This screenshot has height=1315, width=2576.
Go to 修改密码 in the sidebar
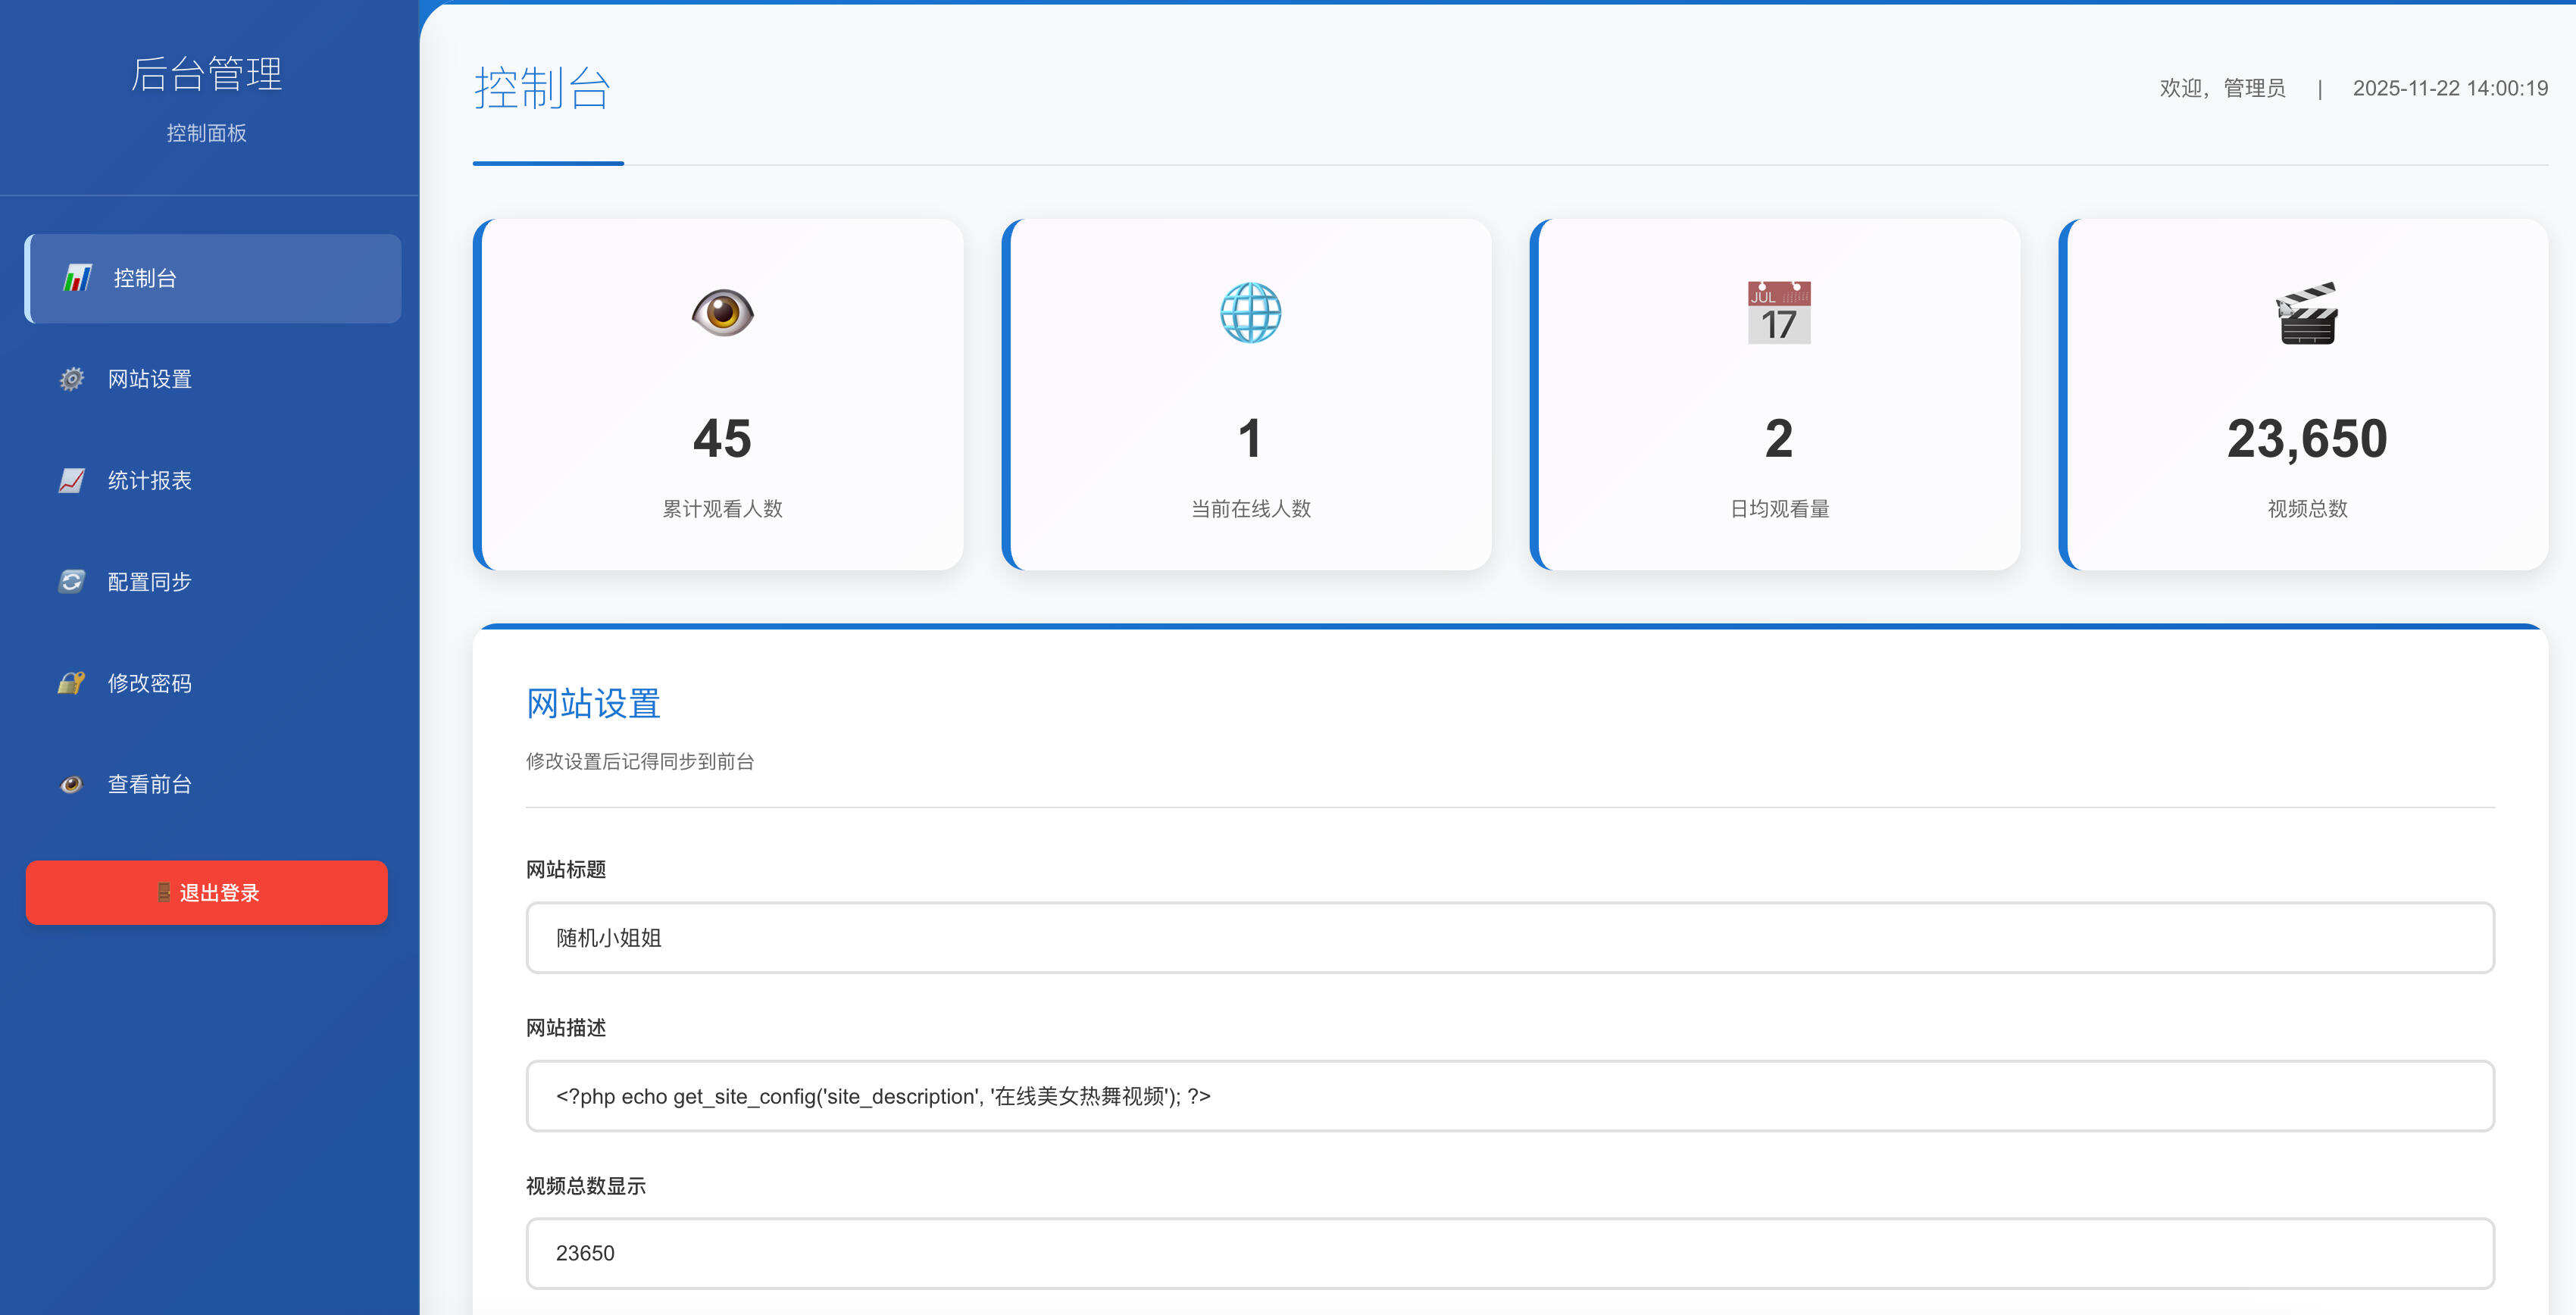150,683
